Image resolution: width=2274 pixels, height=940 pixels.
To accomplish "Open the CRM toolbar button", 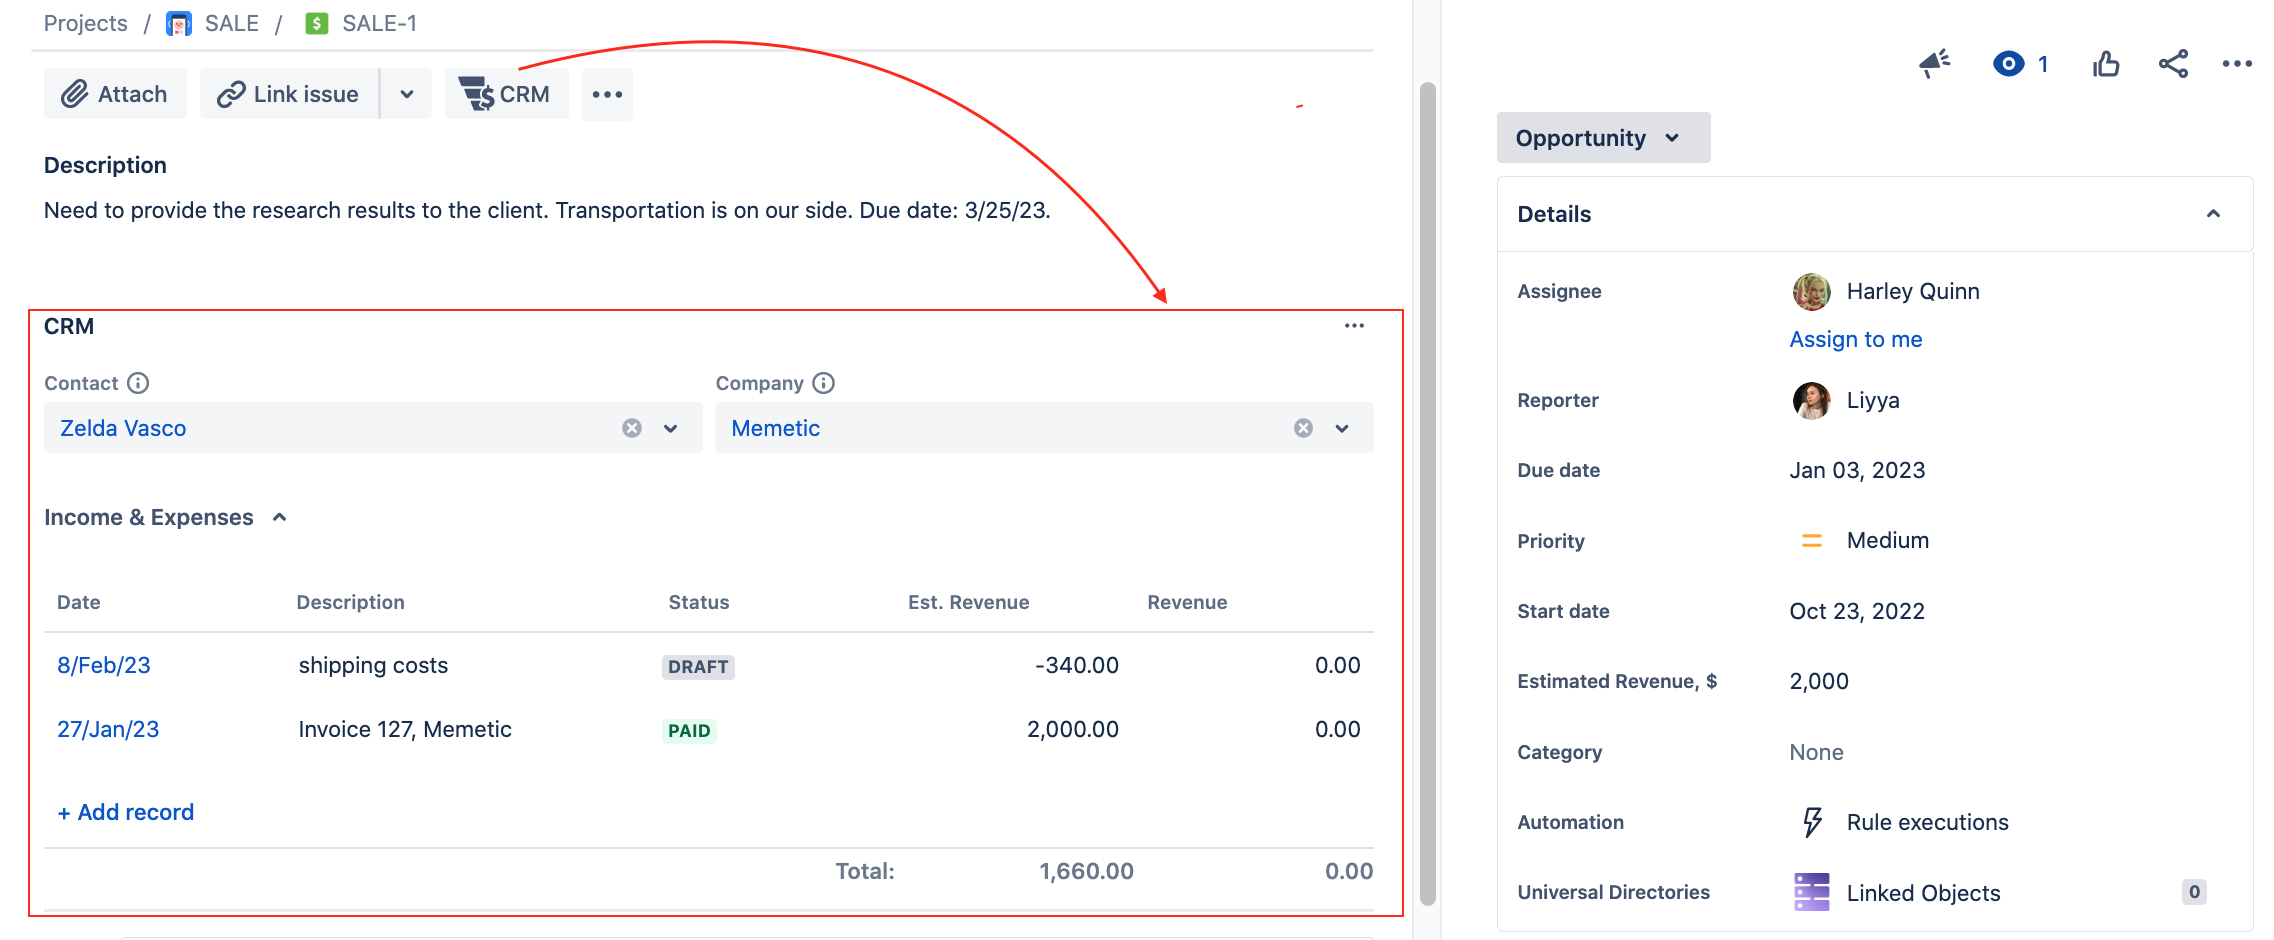I will [x=506, y=94].
